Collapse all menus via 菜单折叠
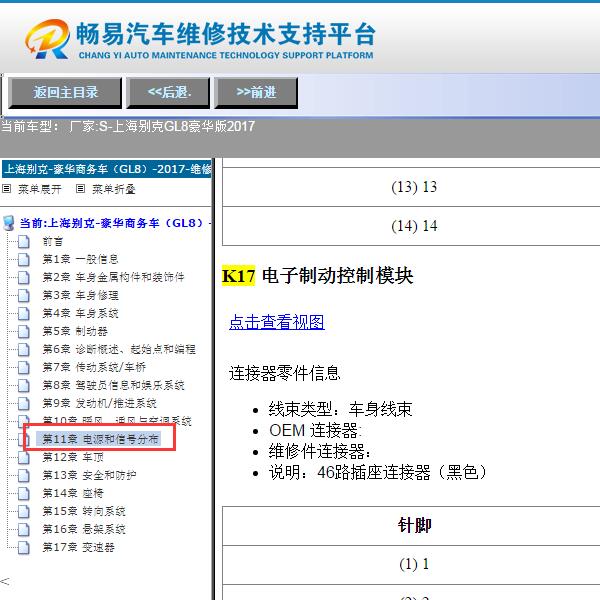 click(114, 189)
